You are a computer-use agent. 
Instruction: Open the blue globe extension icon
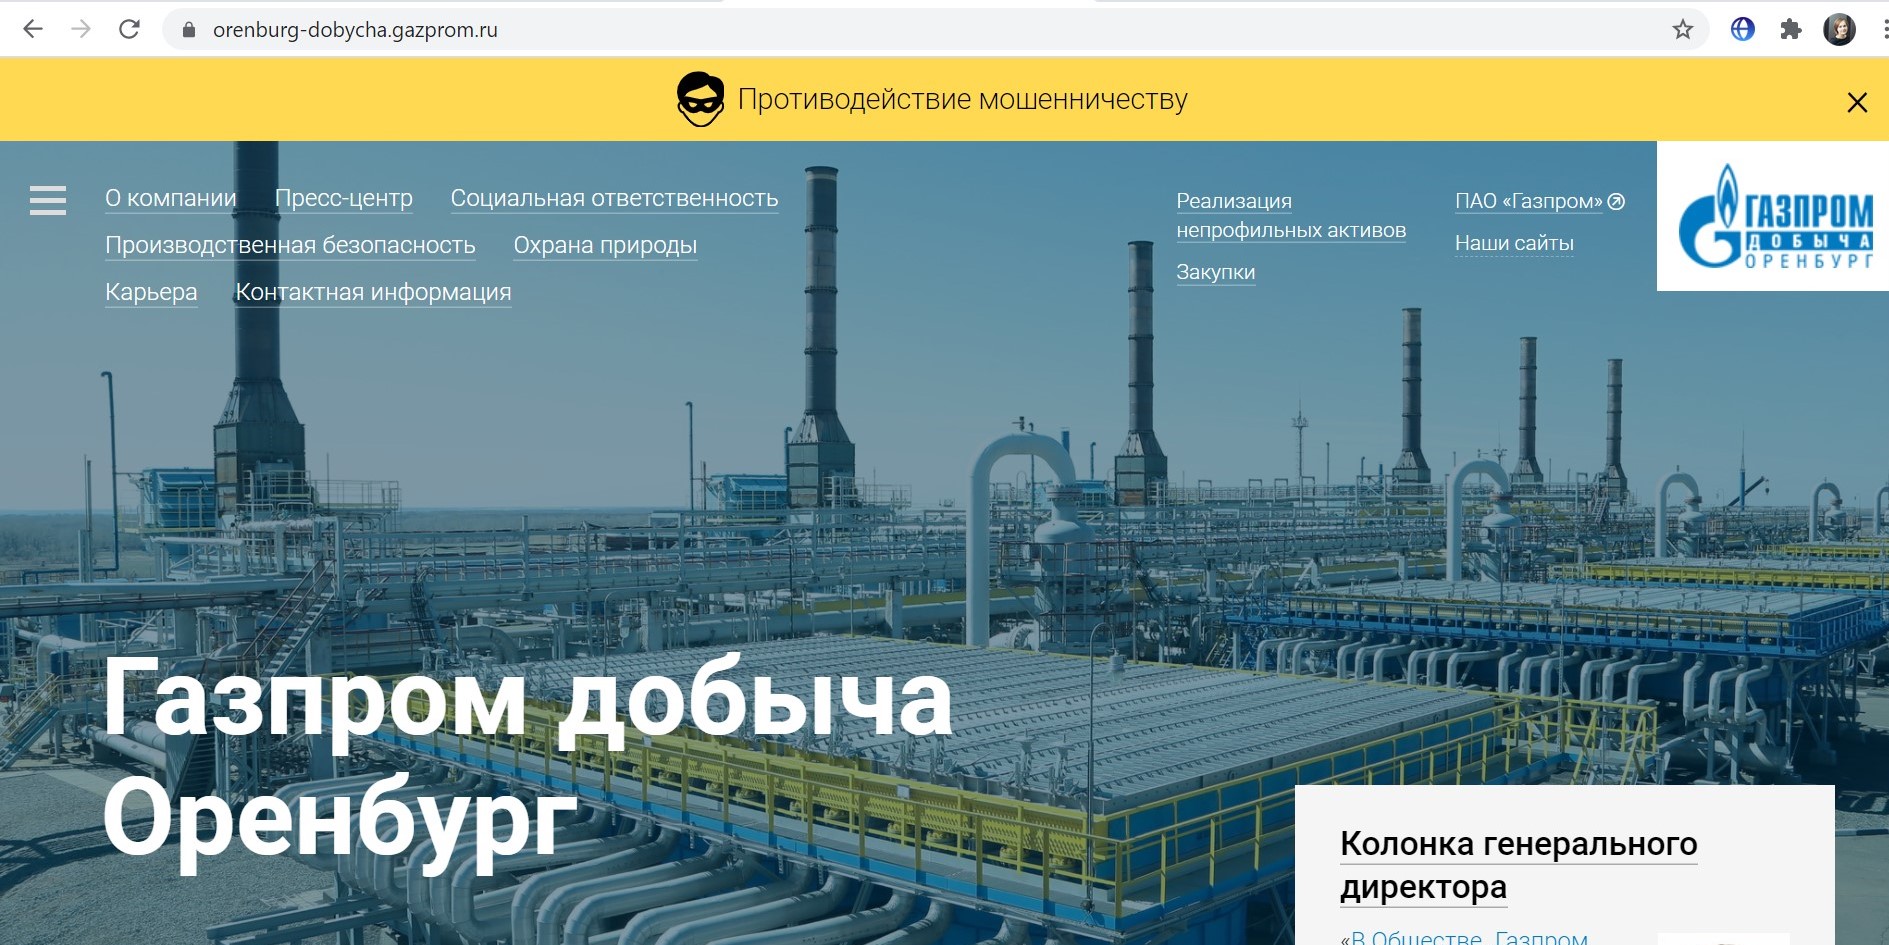1743,30
